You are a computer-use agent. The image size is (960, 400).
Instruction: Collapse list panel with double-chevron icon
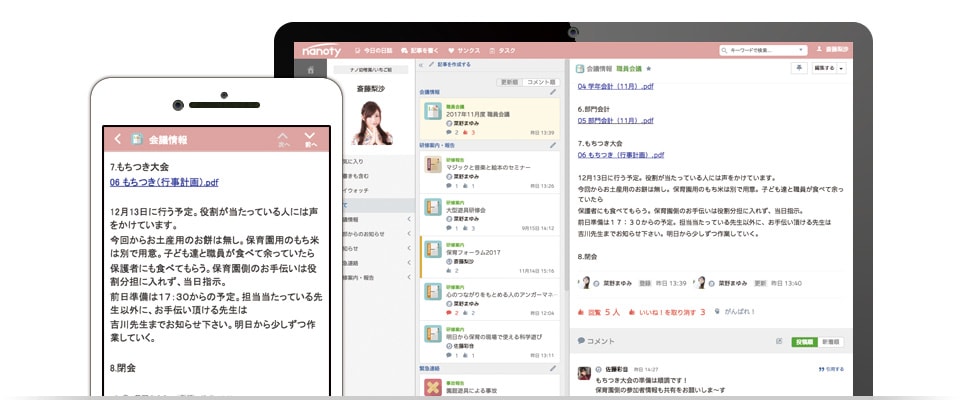pyautogui.click(x=421, y=64)
